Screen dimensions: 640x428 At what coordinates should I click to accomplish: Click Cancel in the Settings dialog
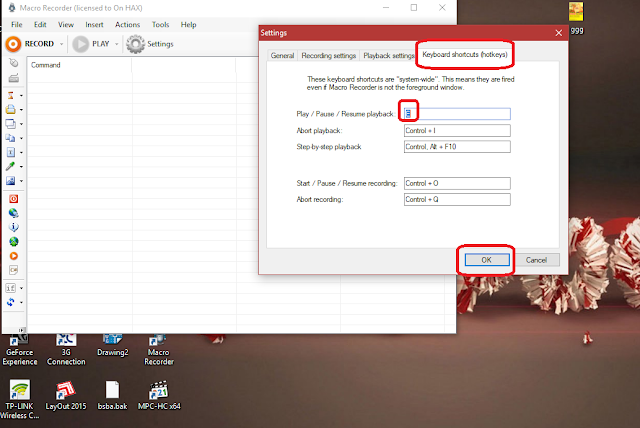point(536,260)
